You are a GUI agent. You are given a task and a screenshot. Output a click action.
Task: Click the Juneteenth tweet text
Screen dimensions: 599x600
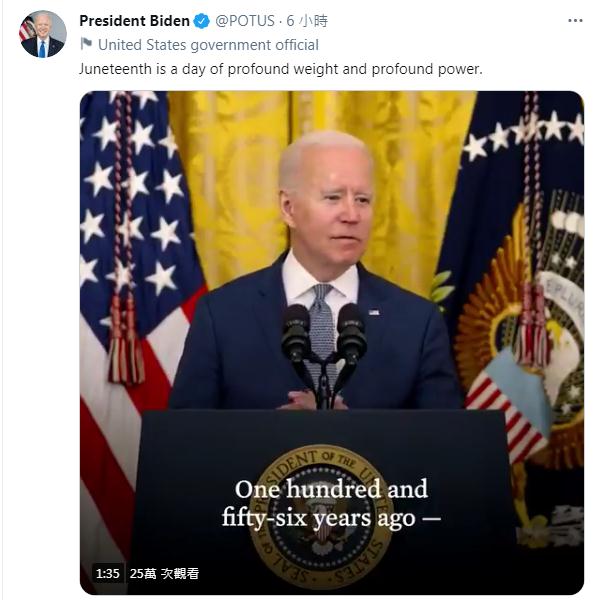[x=281, y=69]
